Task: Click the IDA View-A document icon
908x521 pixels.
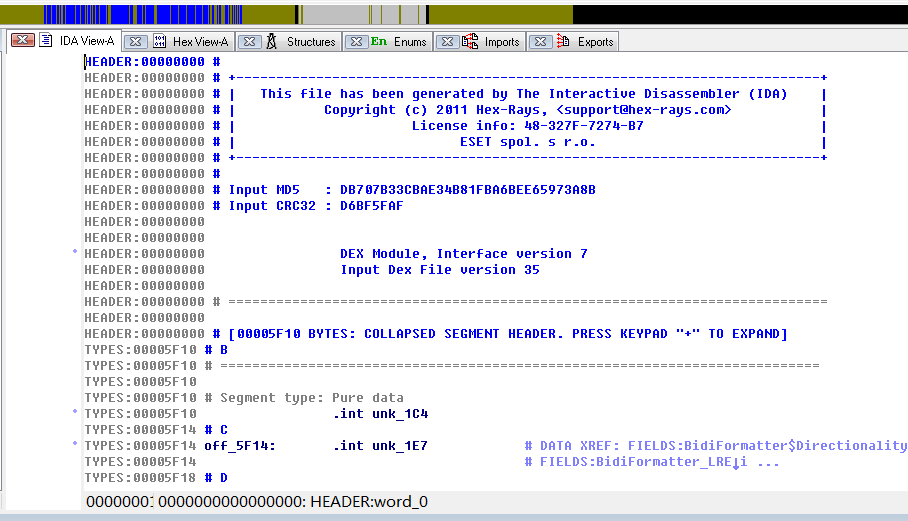Action: point(46,40)
